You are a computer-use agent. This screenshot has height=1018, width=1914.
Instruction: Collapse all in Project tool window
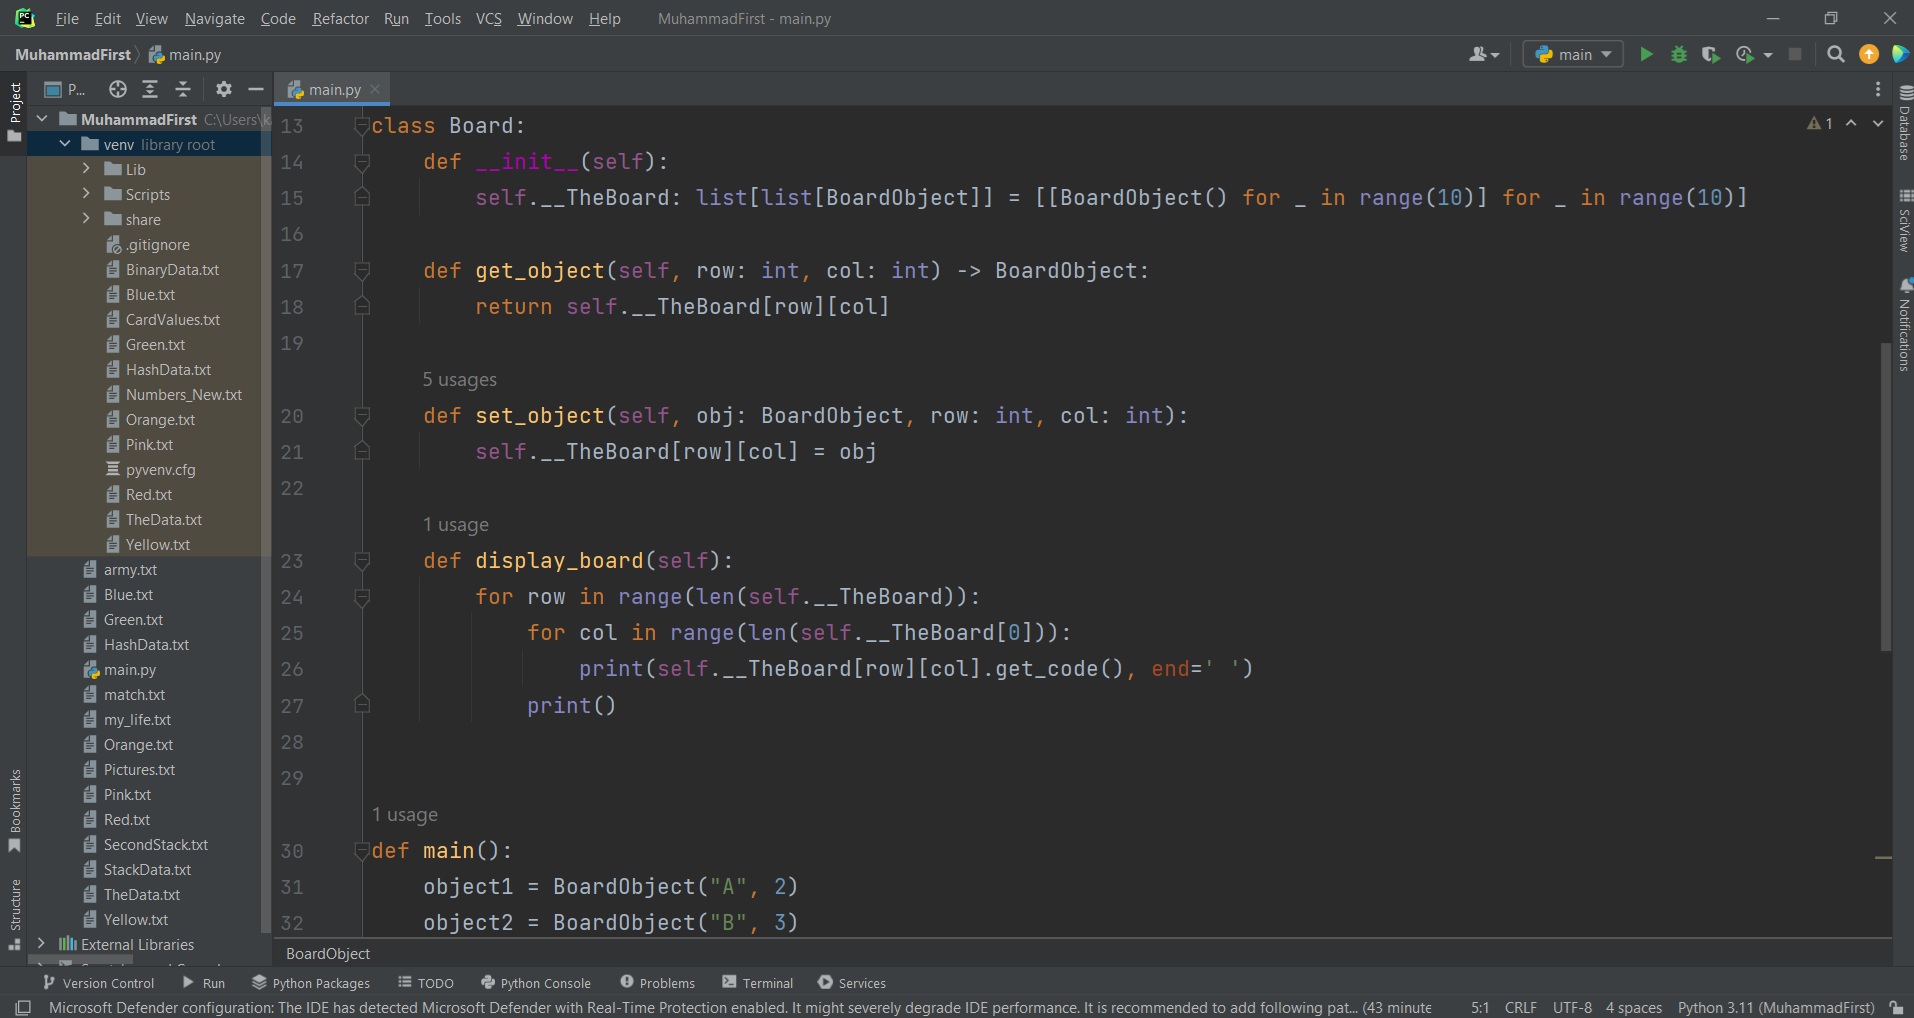[183, 89]
